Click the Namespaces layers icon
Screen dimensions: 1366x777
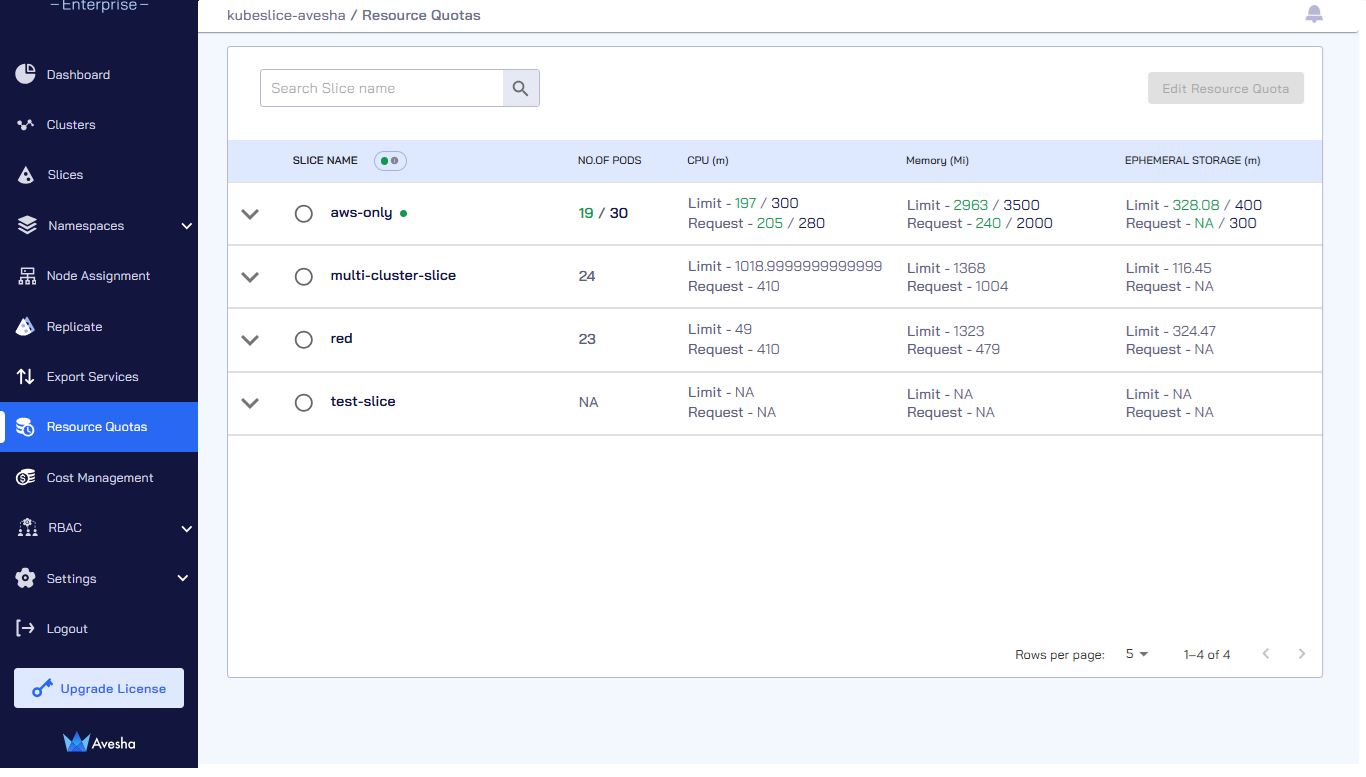27,225
